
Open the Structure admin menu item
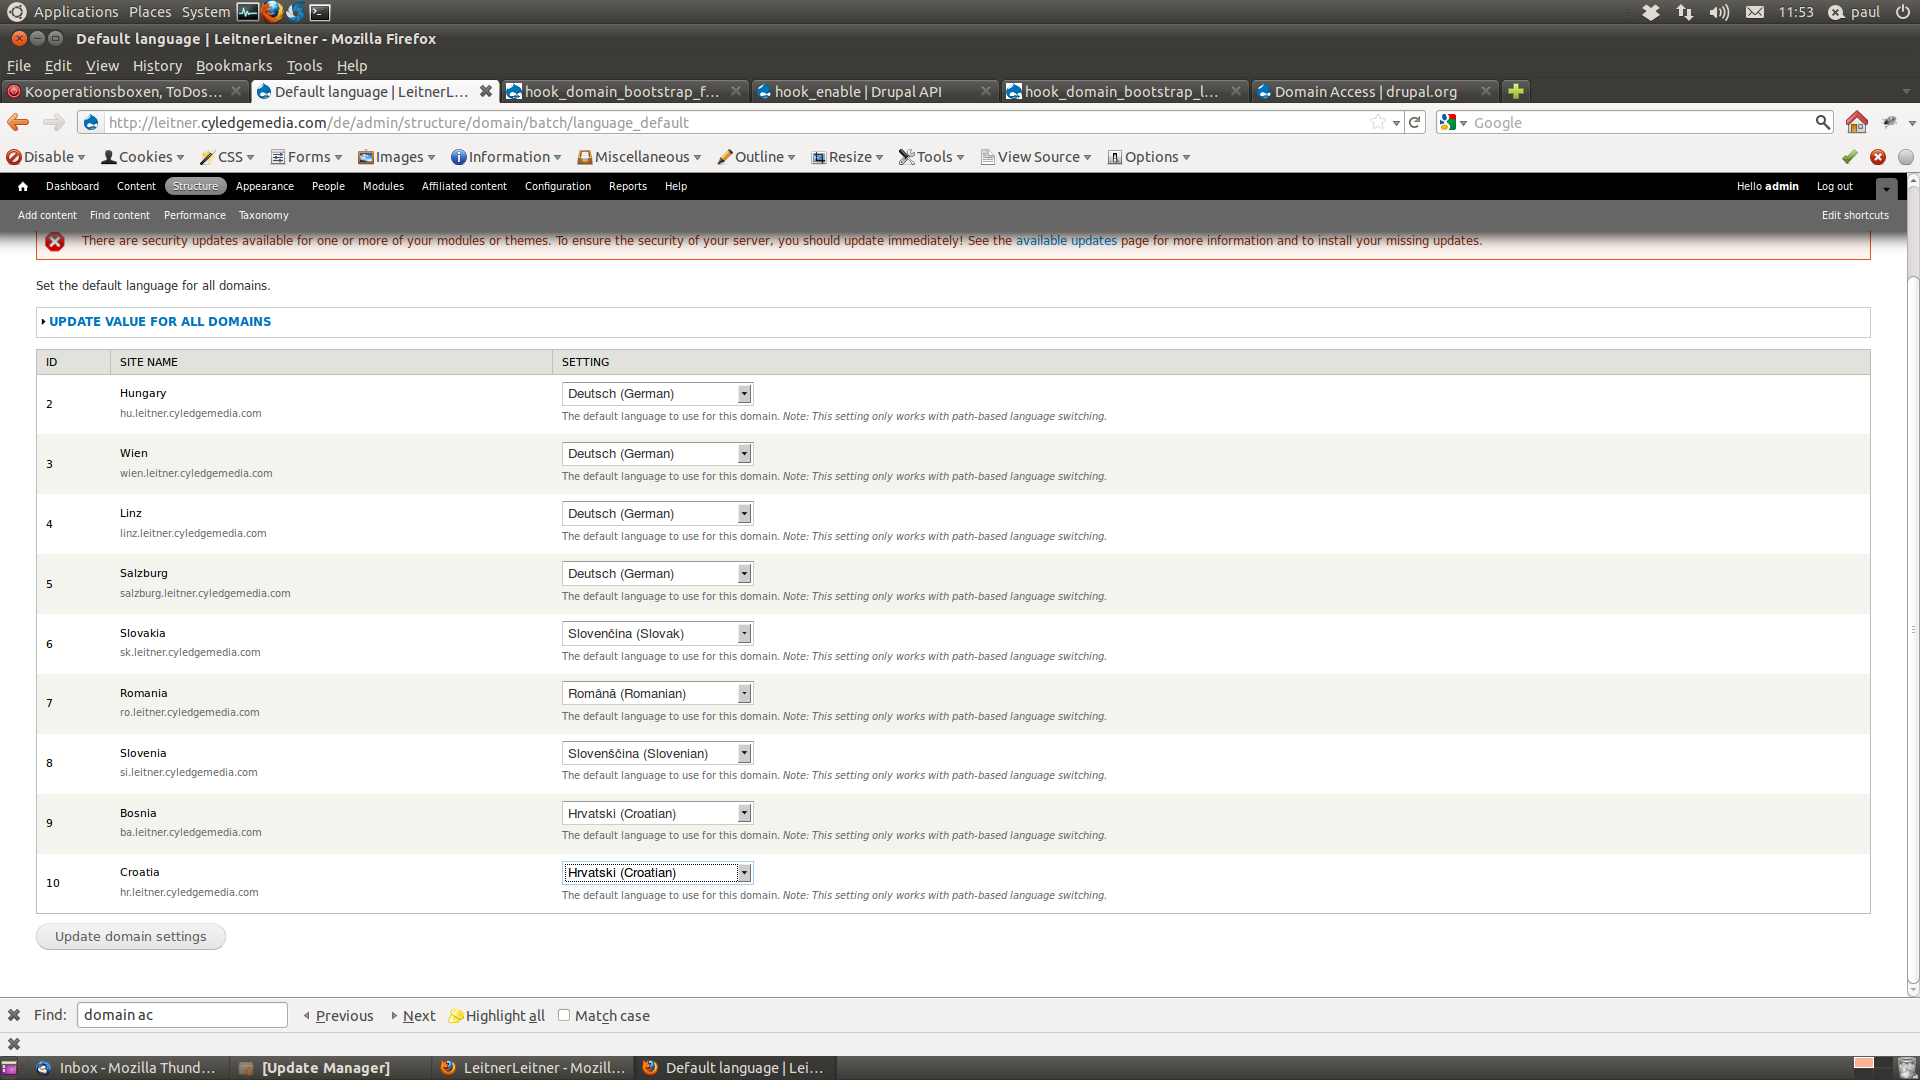tap(195, 186)
